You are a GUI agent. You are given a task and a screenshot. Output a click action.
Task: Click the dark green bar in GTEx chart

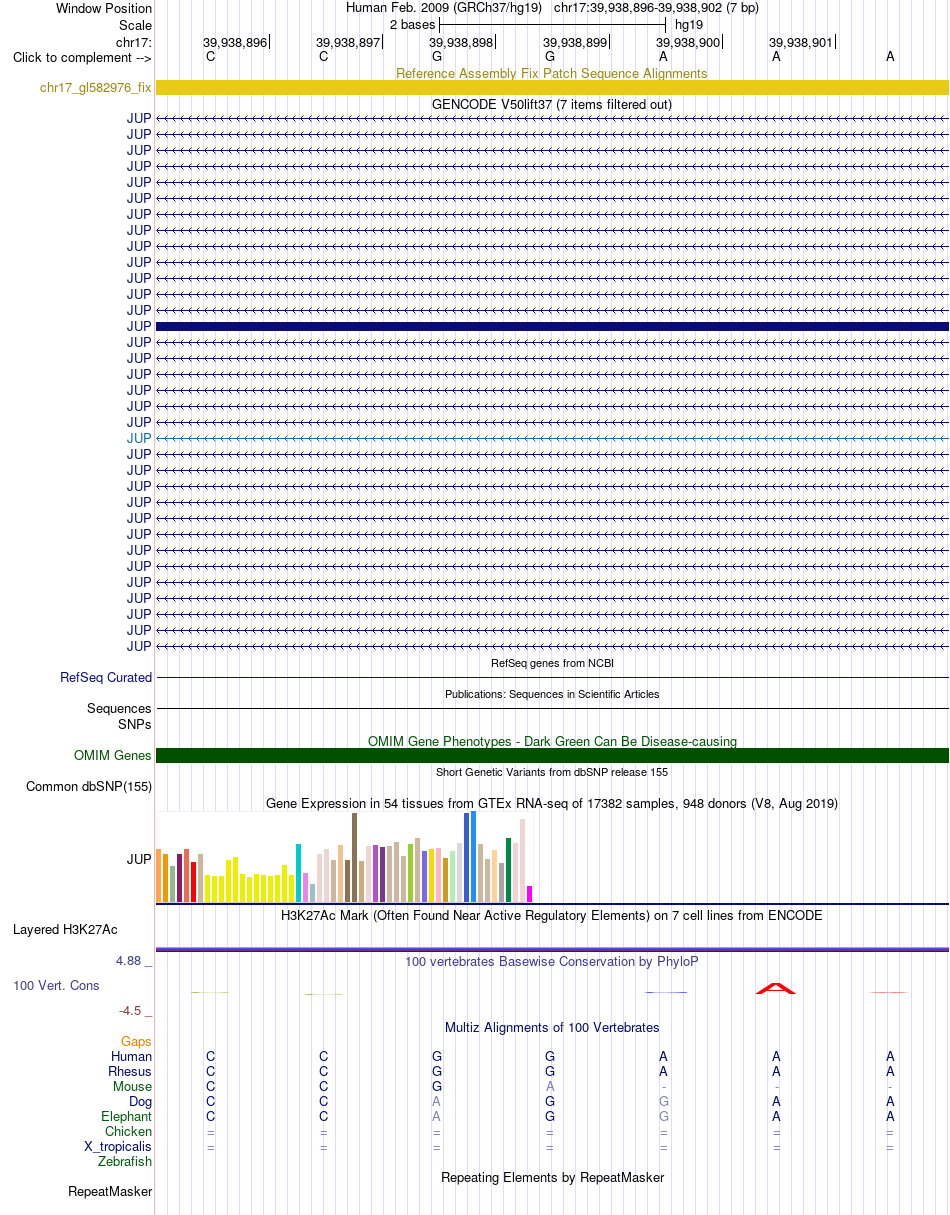click(509, 870)
